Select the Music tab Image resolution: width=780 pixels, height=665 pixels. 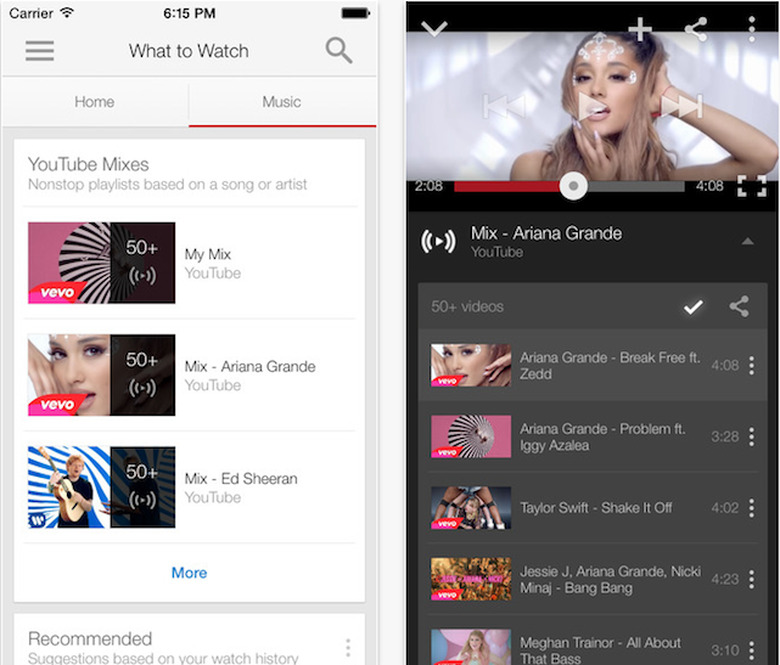pos(281,102)
